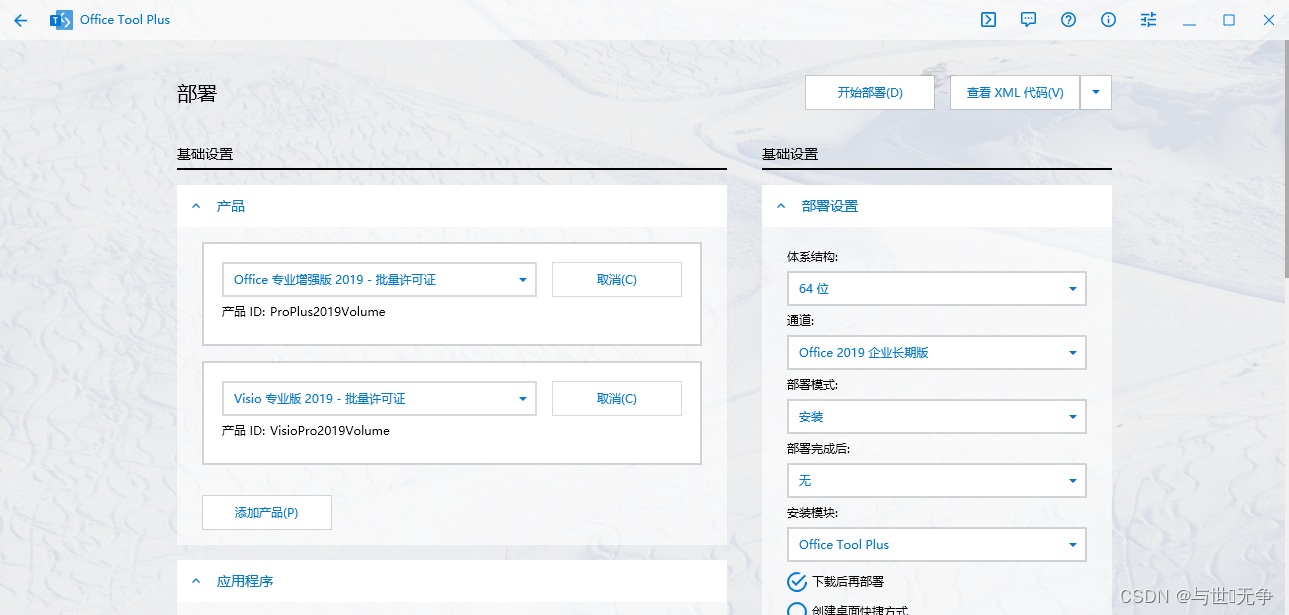Minimize the Office Tool Plus window
This screenshot has height=615, width=1289.
1189,20
